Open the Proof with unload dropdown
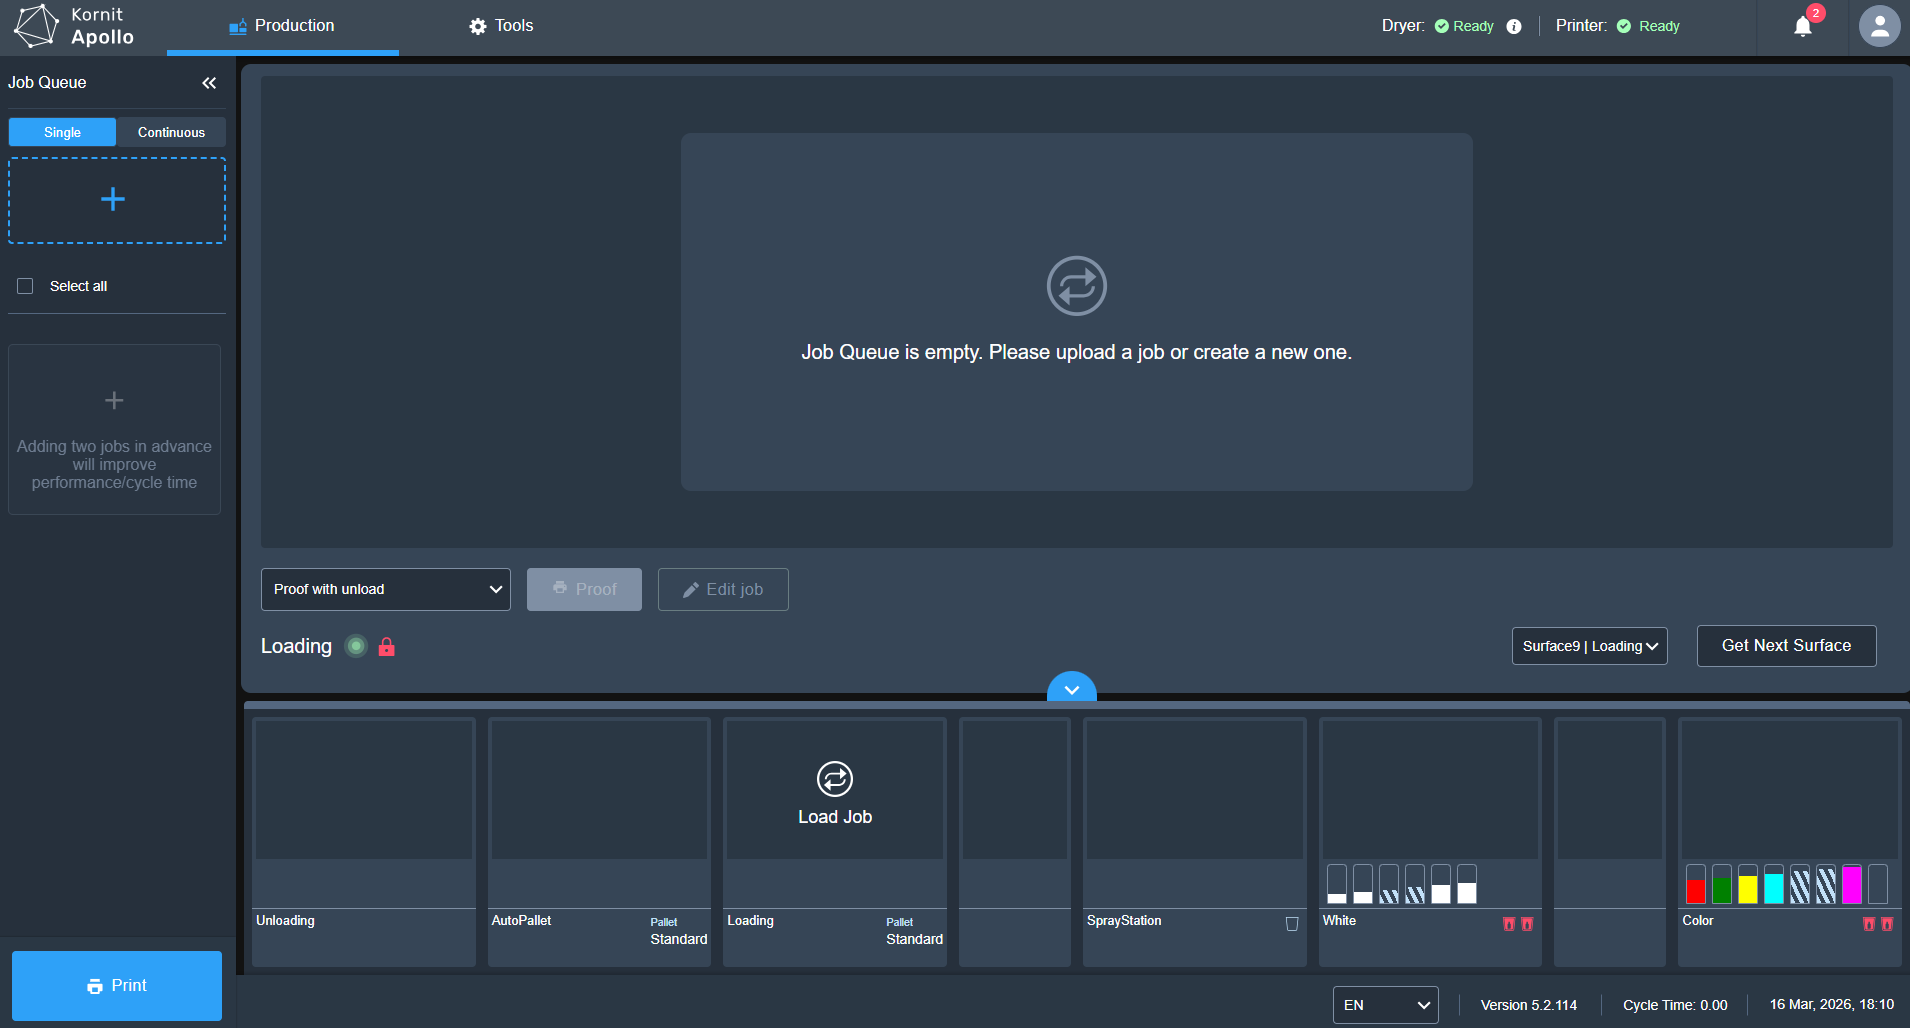Viewport: 1910px width, 1028px height. tap(386, 589)
